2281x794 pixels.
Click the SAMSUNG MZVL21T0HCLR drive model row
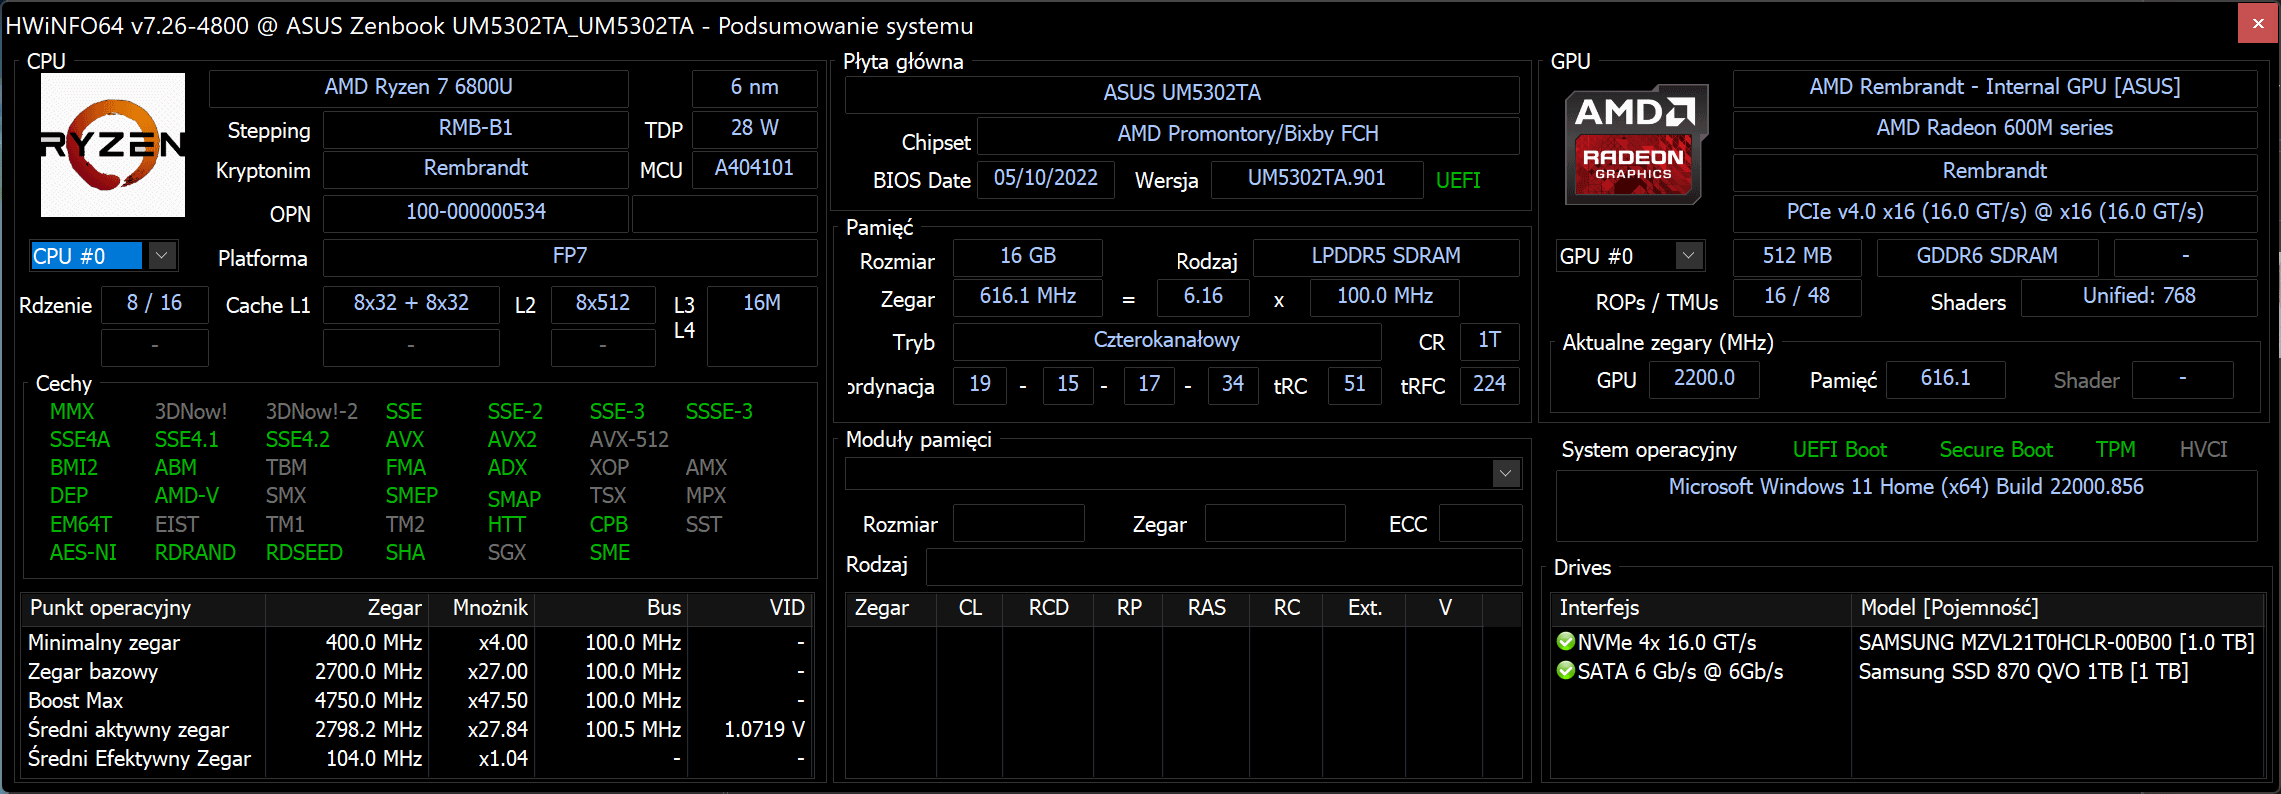click(x=2056, y=642)
